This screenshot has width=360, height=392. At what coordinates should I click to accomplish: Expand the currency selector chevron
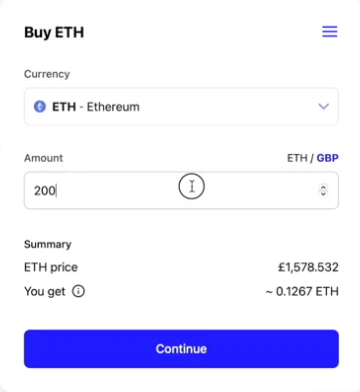coord(323,106)
